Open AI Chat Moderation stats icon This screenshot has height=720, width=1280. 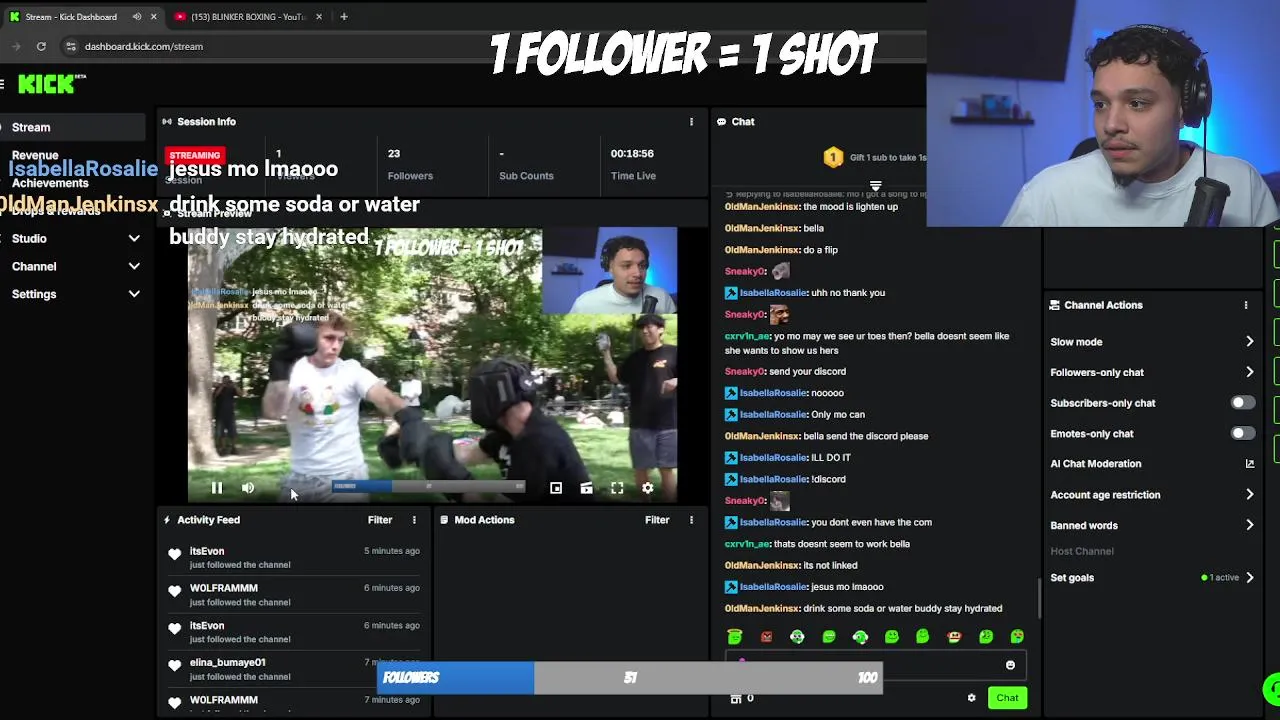(1250, 464)
